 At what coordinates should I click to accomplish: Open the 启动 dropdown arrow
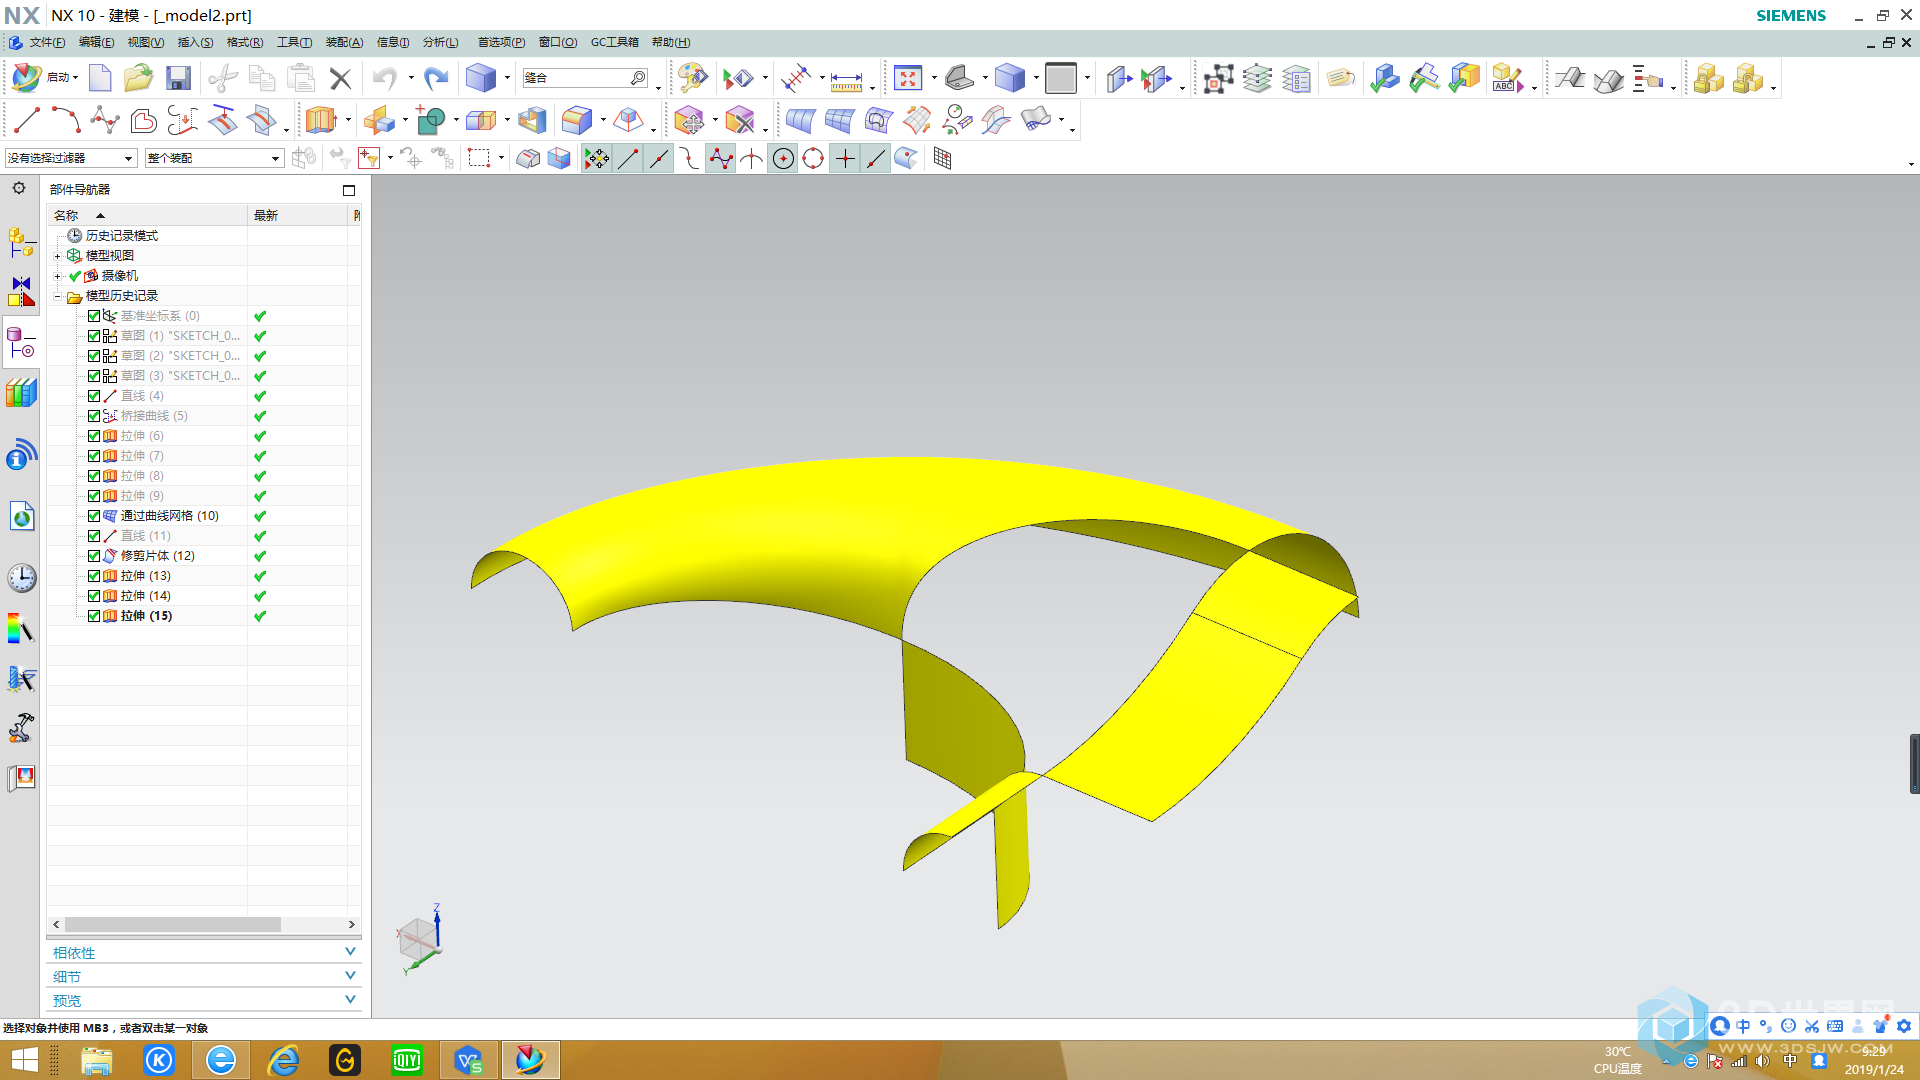(76, 78)
